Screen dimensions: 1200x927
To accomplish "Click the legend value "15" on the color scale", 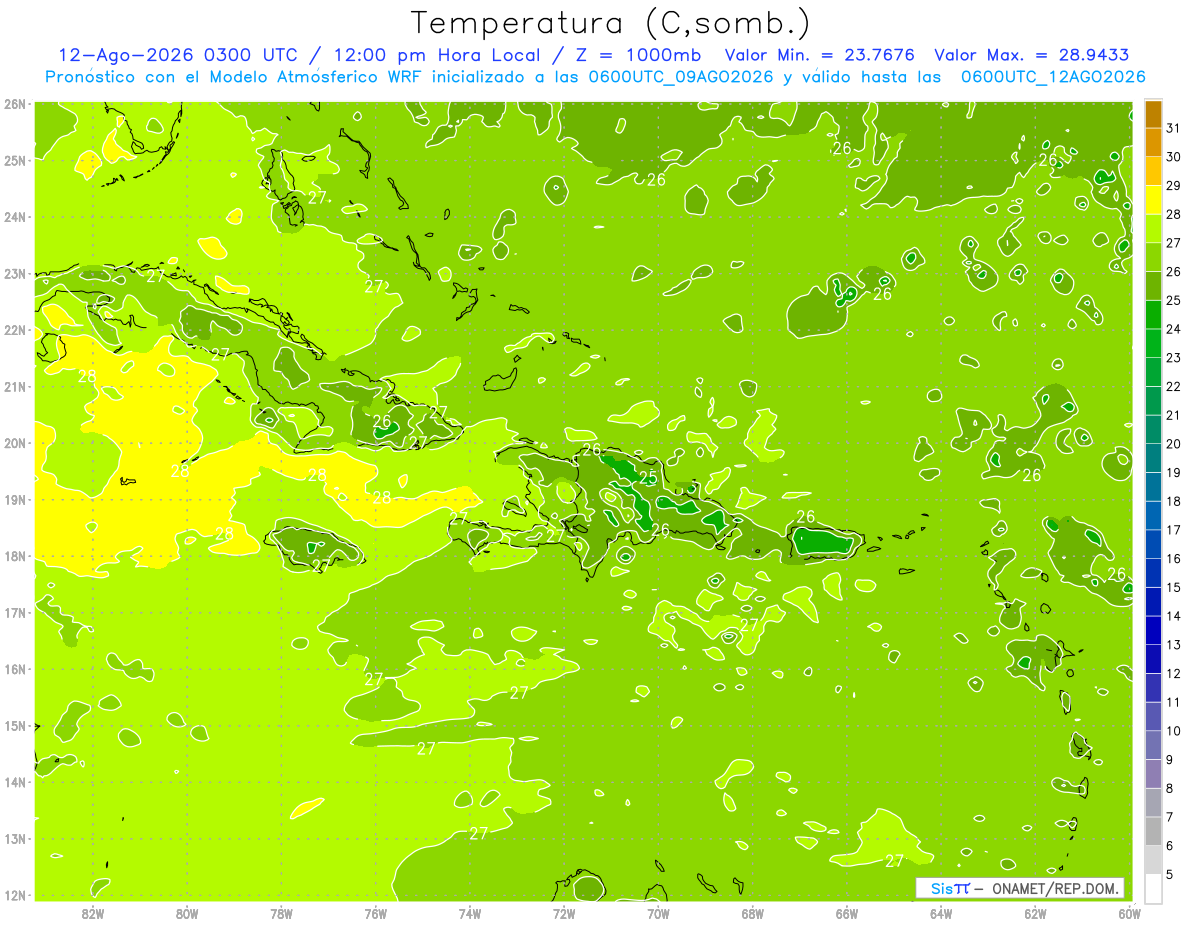I will tap(1173, 587).
